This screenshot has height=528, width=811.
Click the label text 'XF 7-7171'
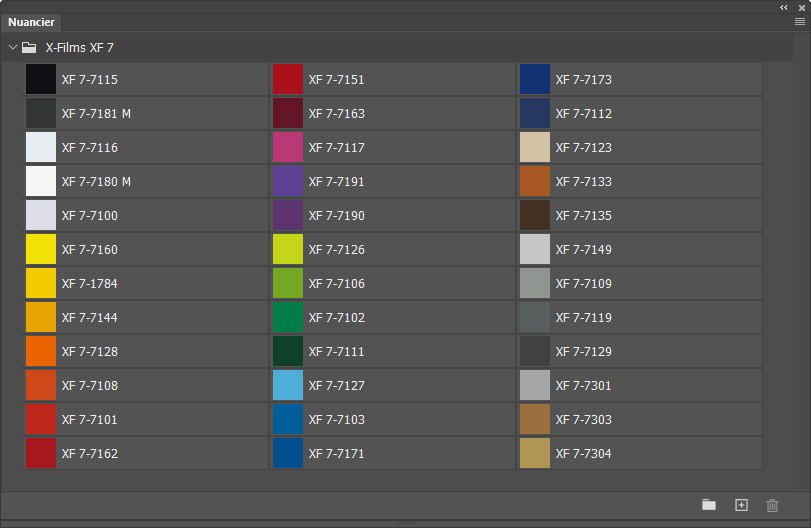336,454
